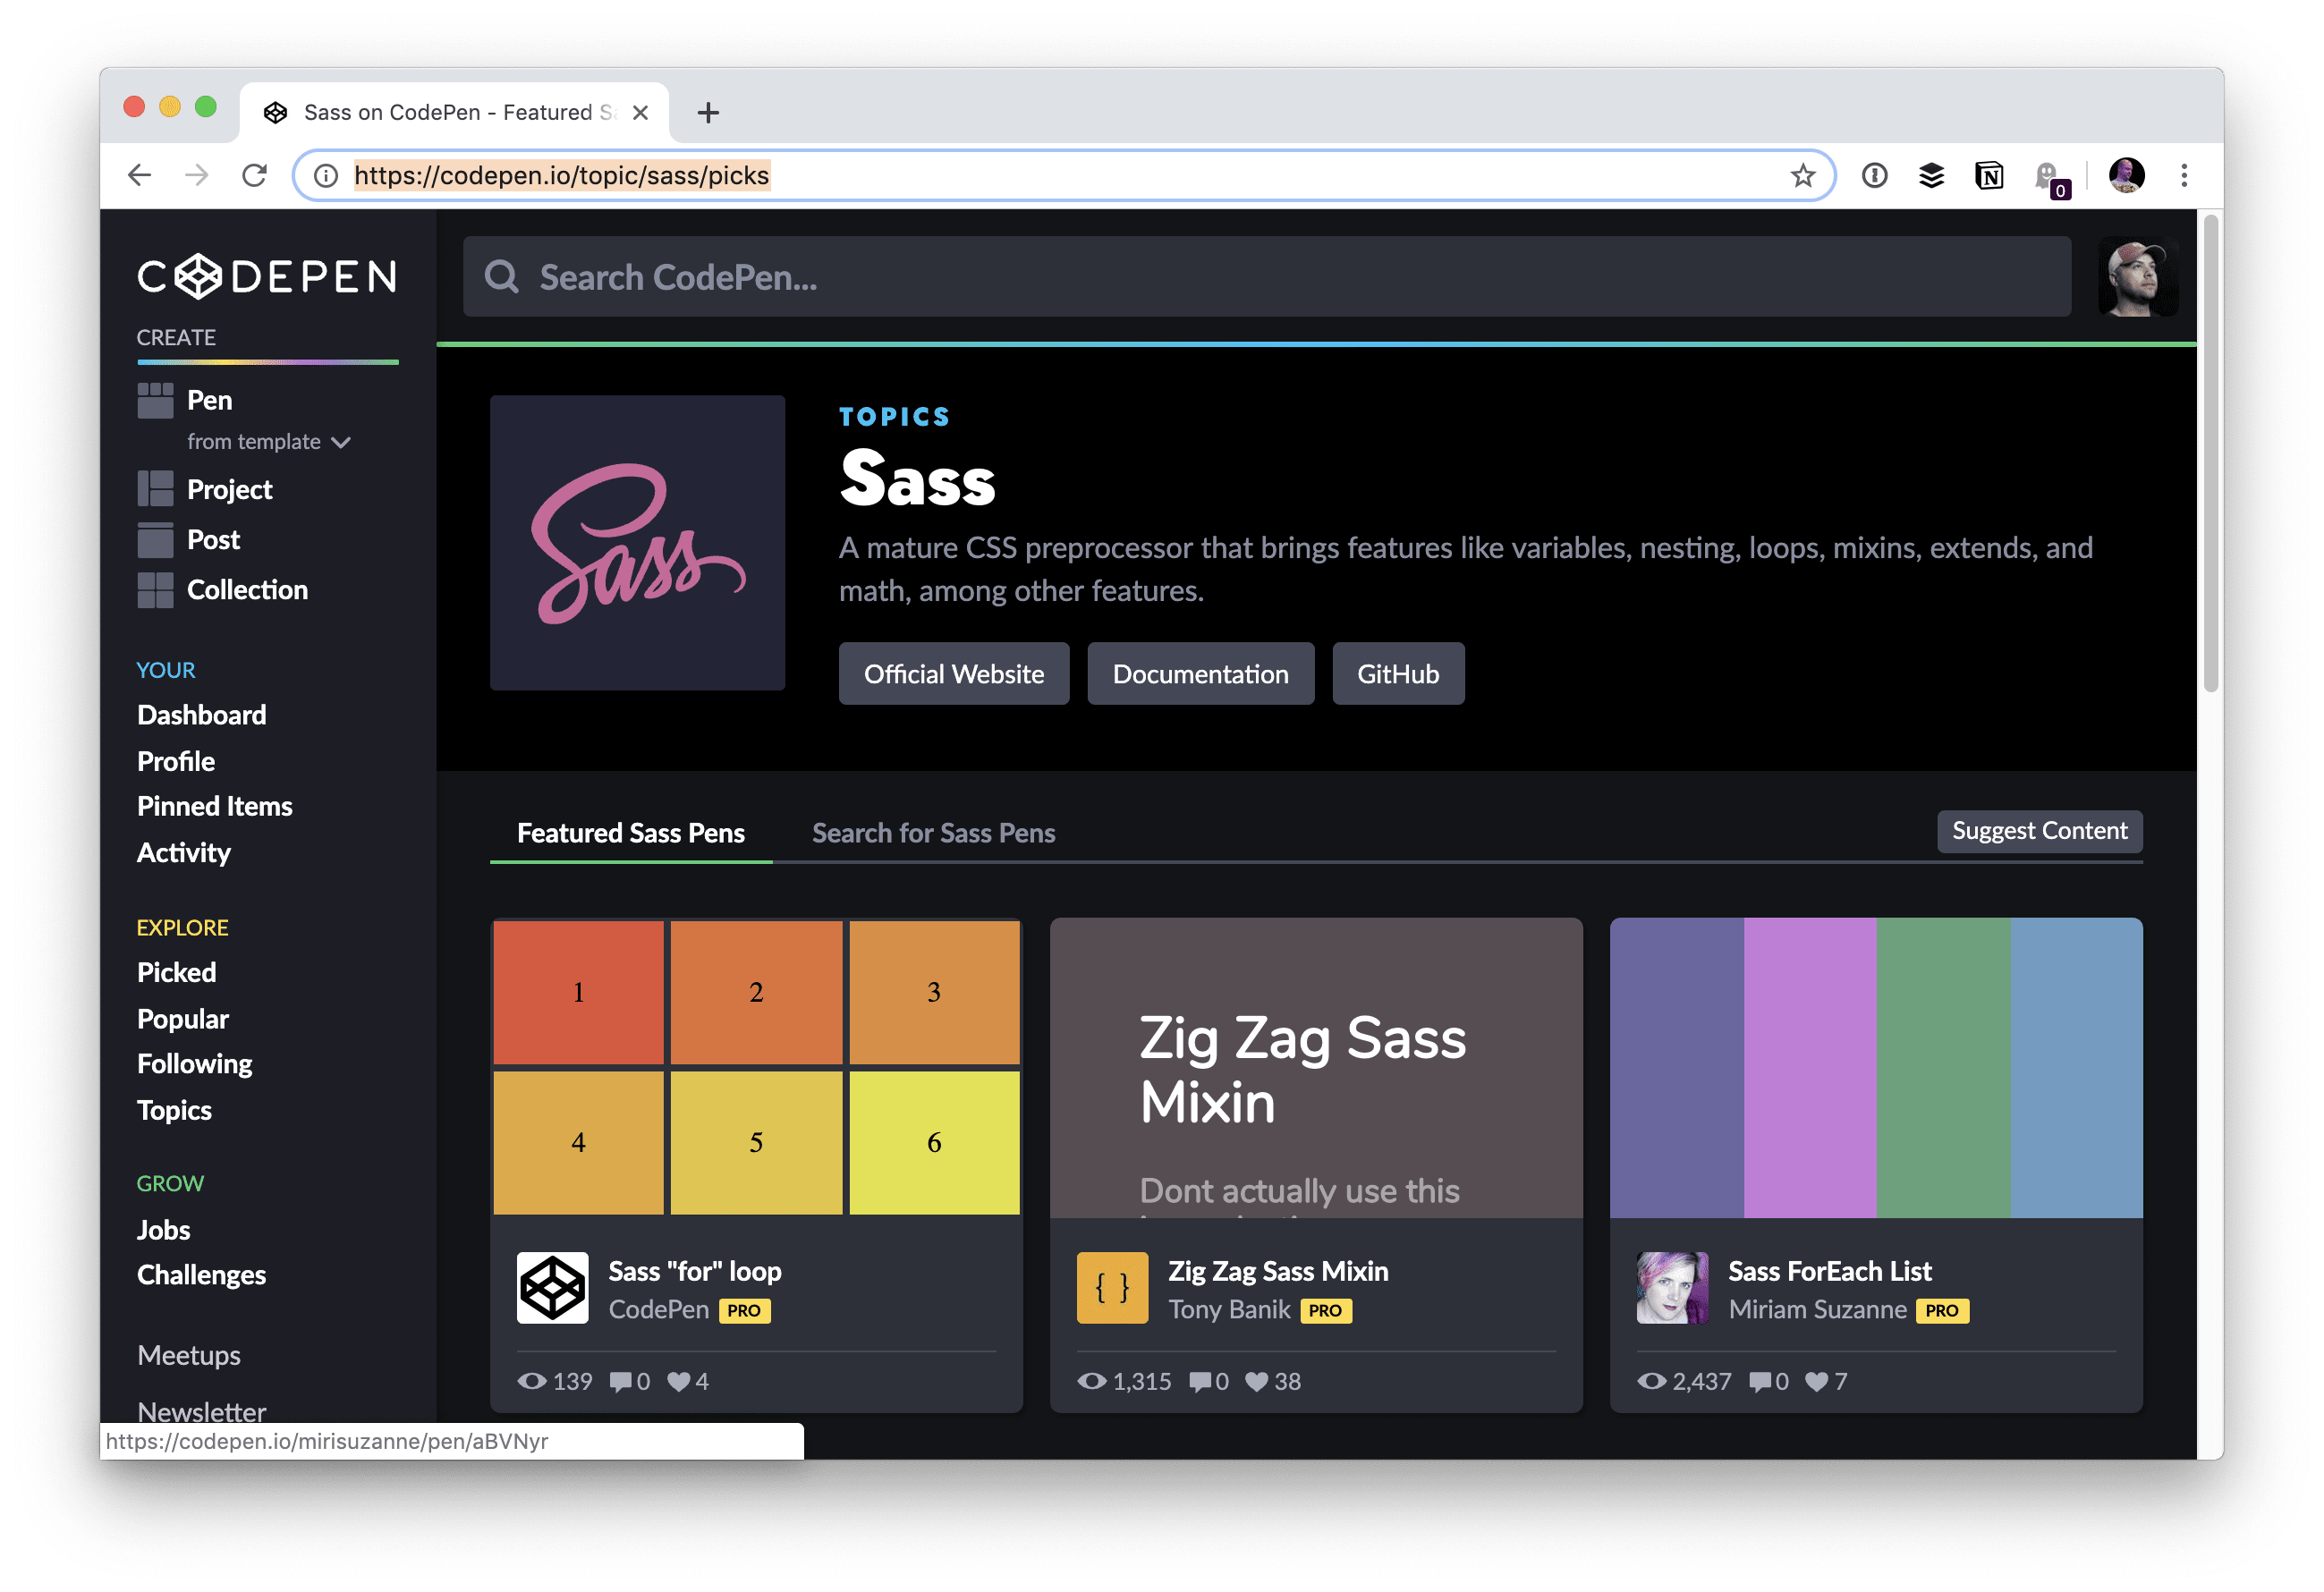This screenshot has height=1592, width=2324.
Task: Click the Project icon in sidebar
Action: click(x=156, y=489)
